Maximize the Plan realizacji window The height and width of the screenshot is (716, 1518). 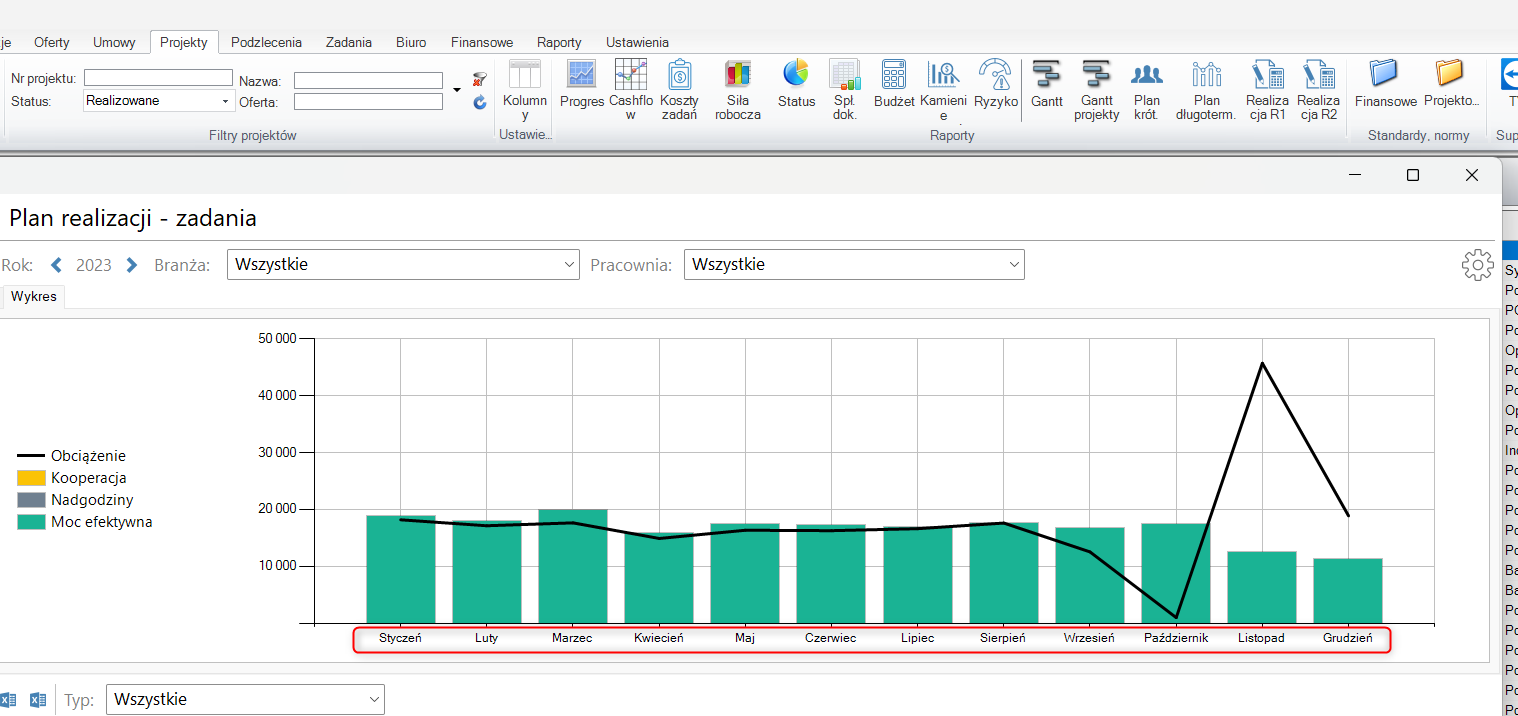coord(1413,175)
